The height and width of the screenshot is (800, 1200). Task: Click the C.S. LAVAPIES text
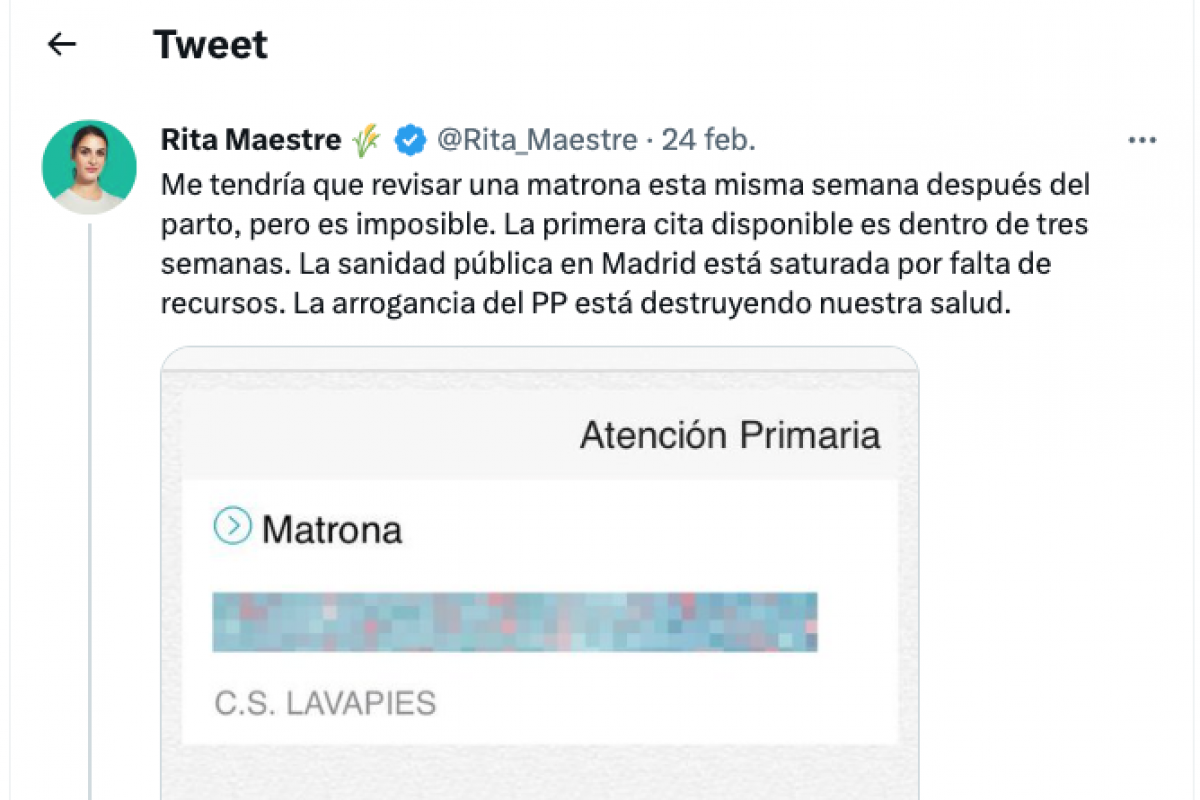tap(325, 703)
